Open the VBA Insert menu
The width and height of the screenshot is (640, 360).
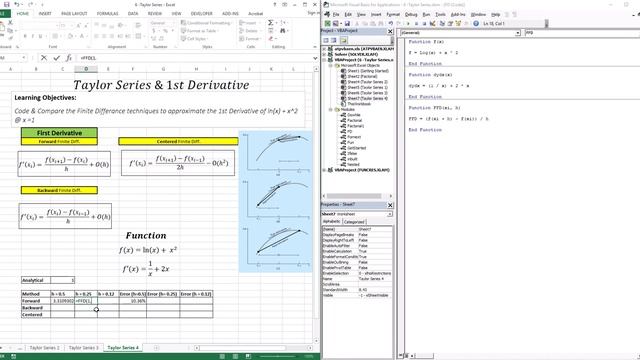point(376,15)
